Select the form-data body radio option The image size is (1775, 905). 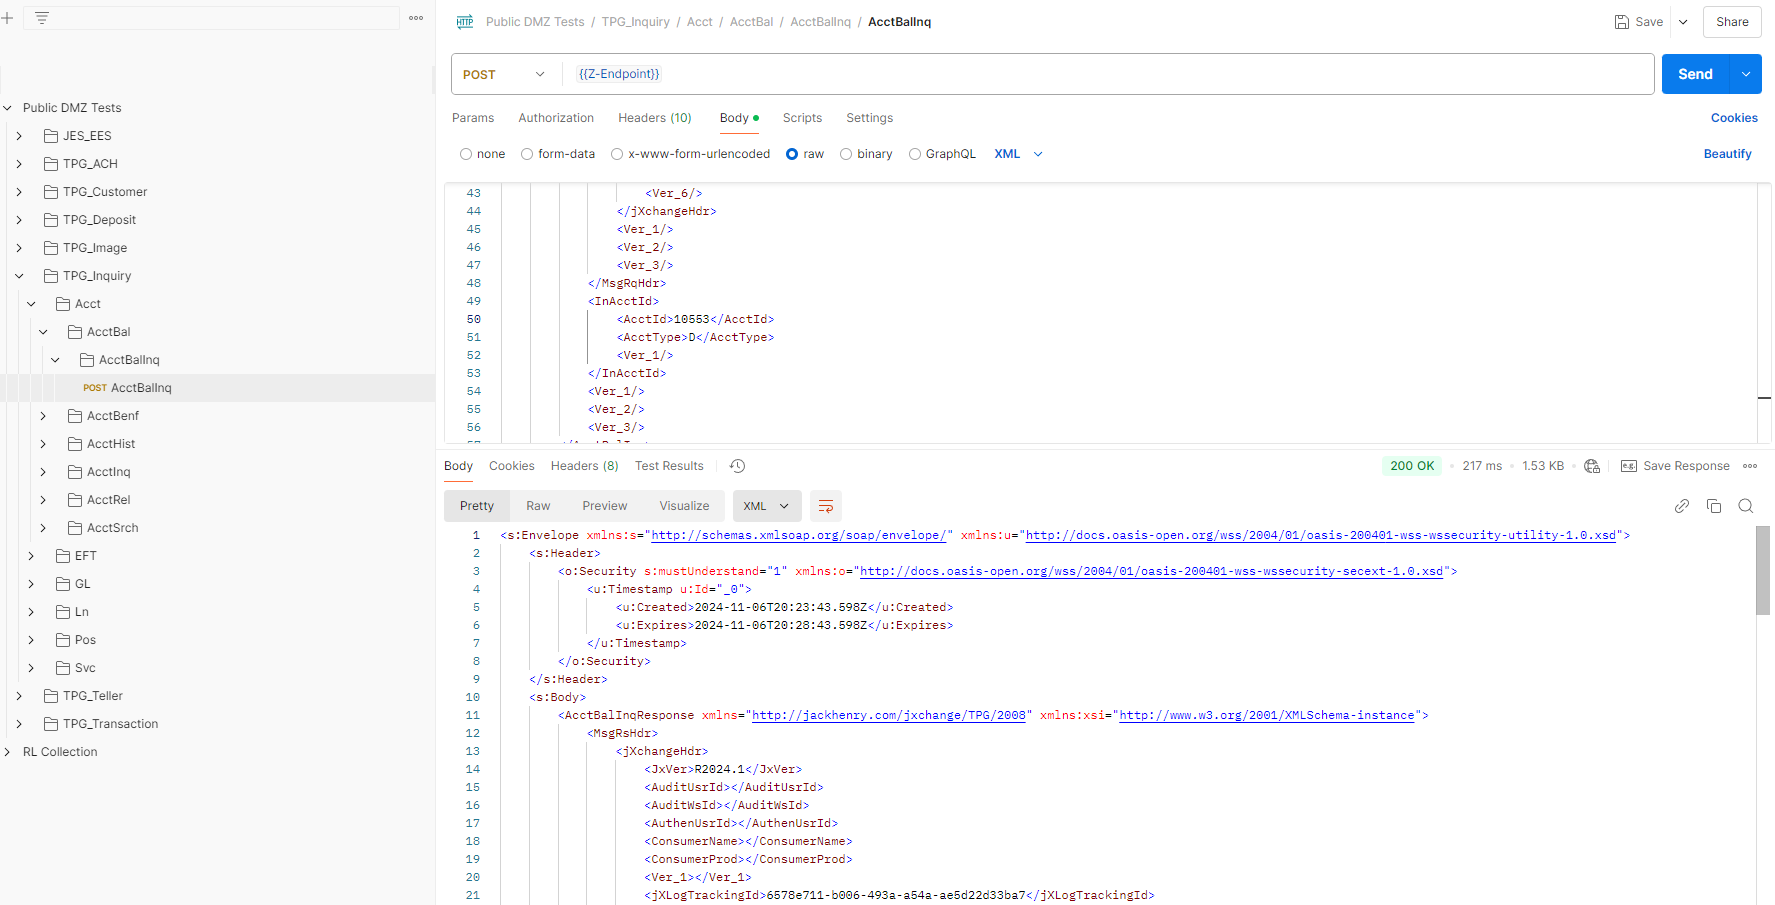click(x=527, y=154)
